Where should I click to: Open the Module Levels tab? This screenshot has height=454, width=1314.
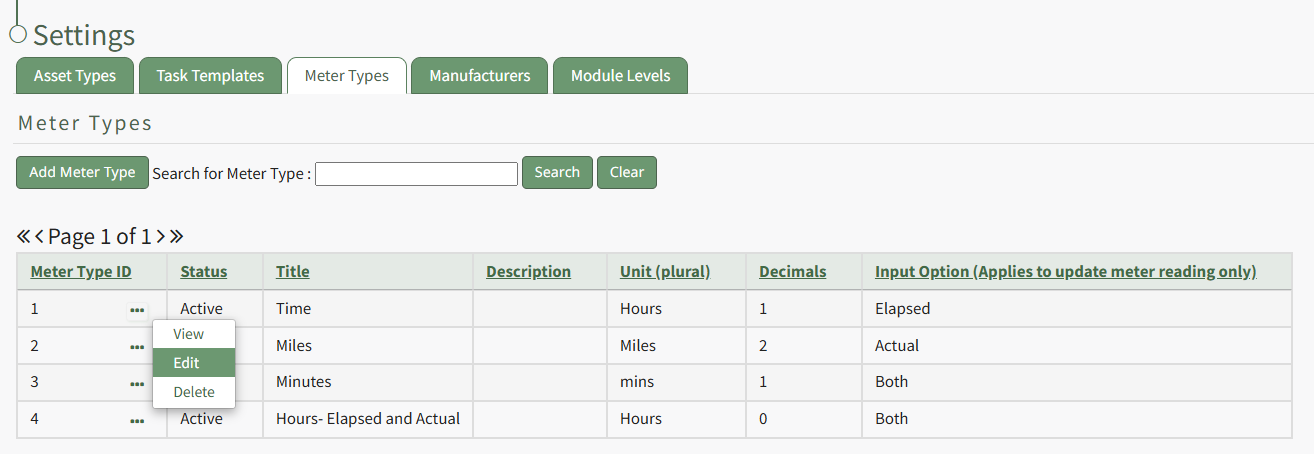click(620, 76)
